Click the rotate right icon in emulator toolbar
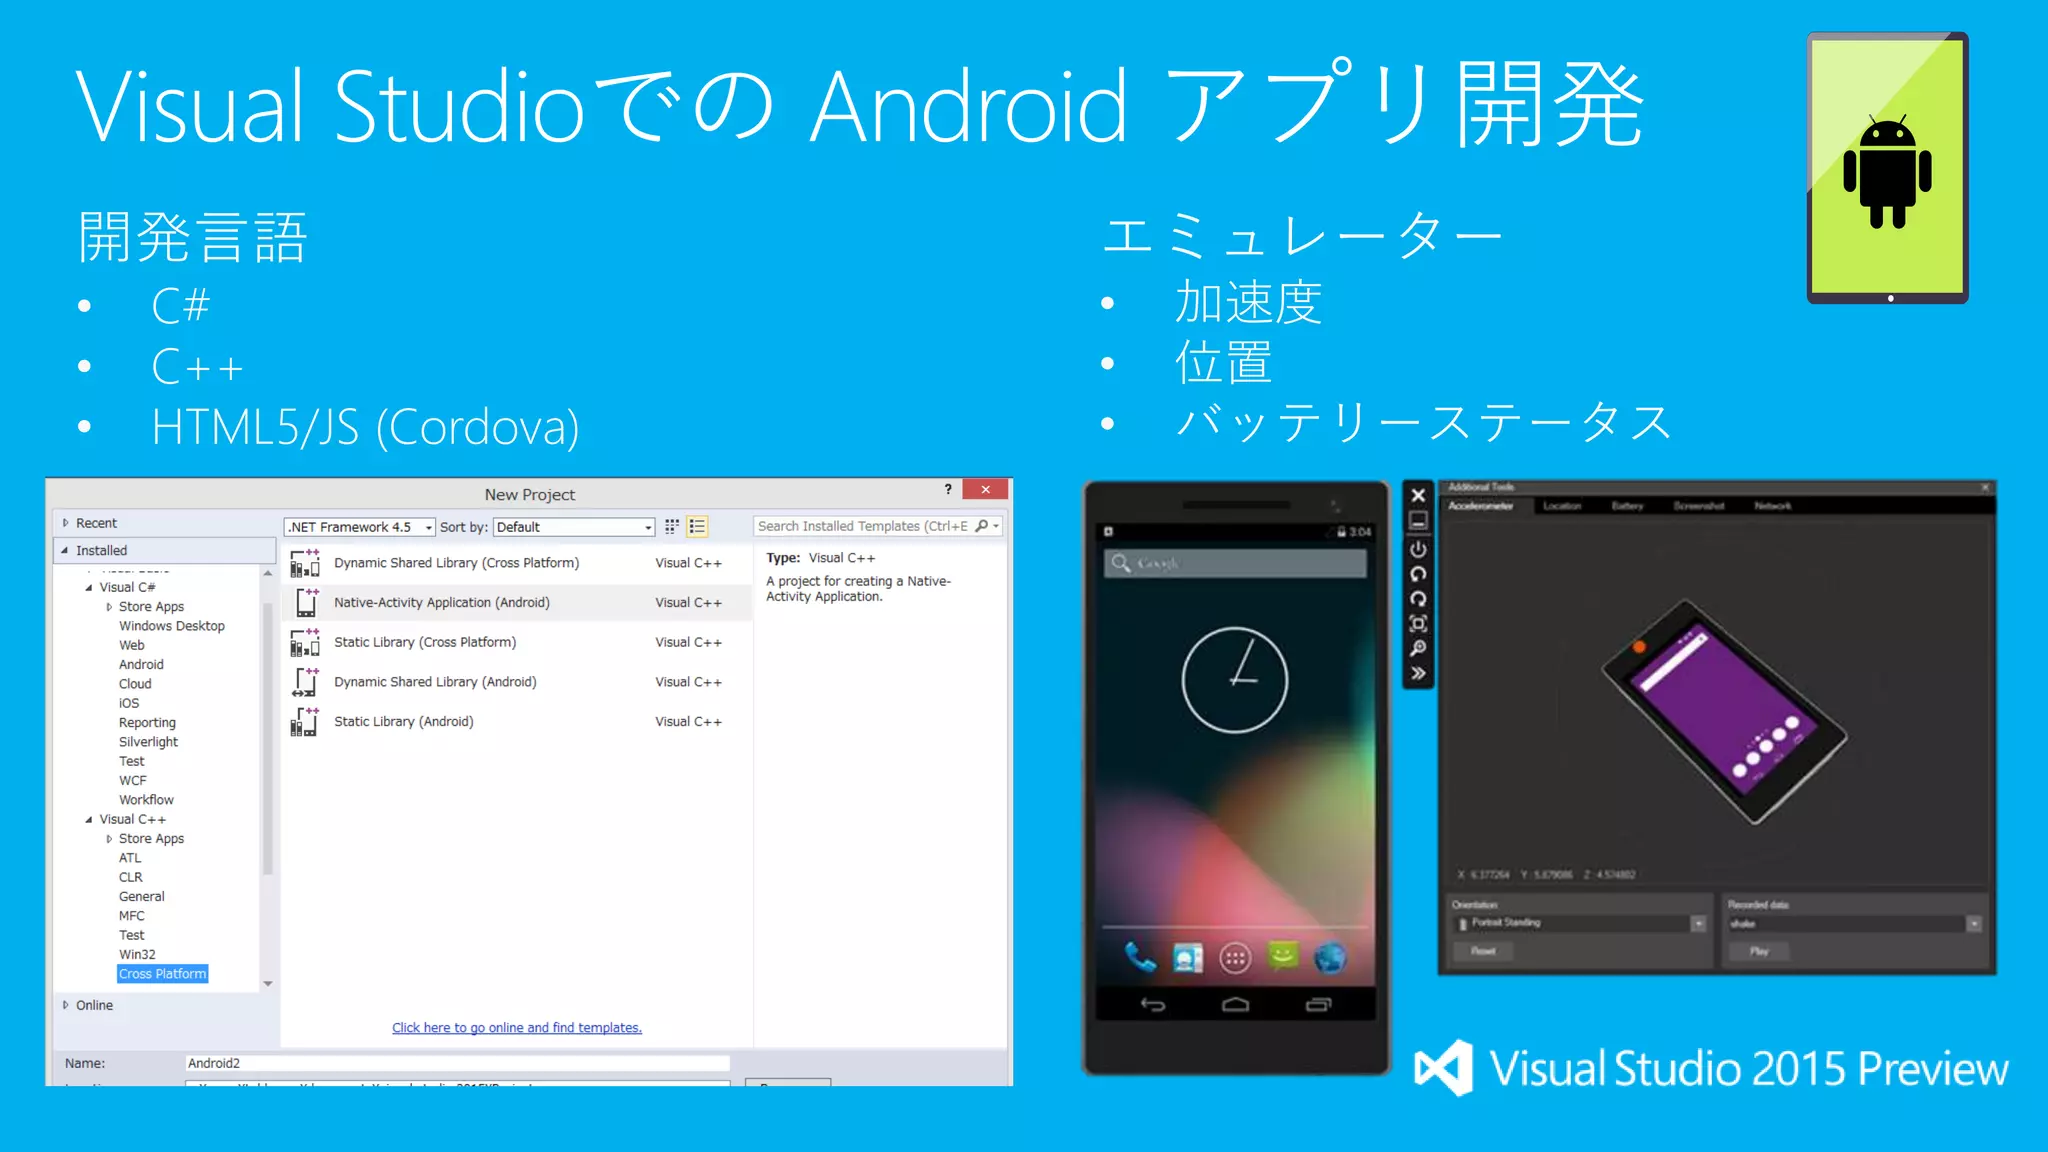 pos(1418,599)
